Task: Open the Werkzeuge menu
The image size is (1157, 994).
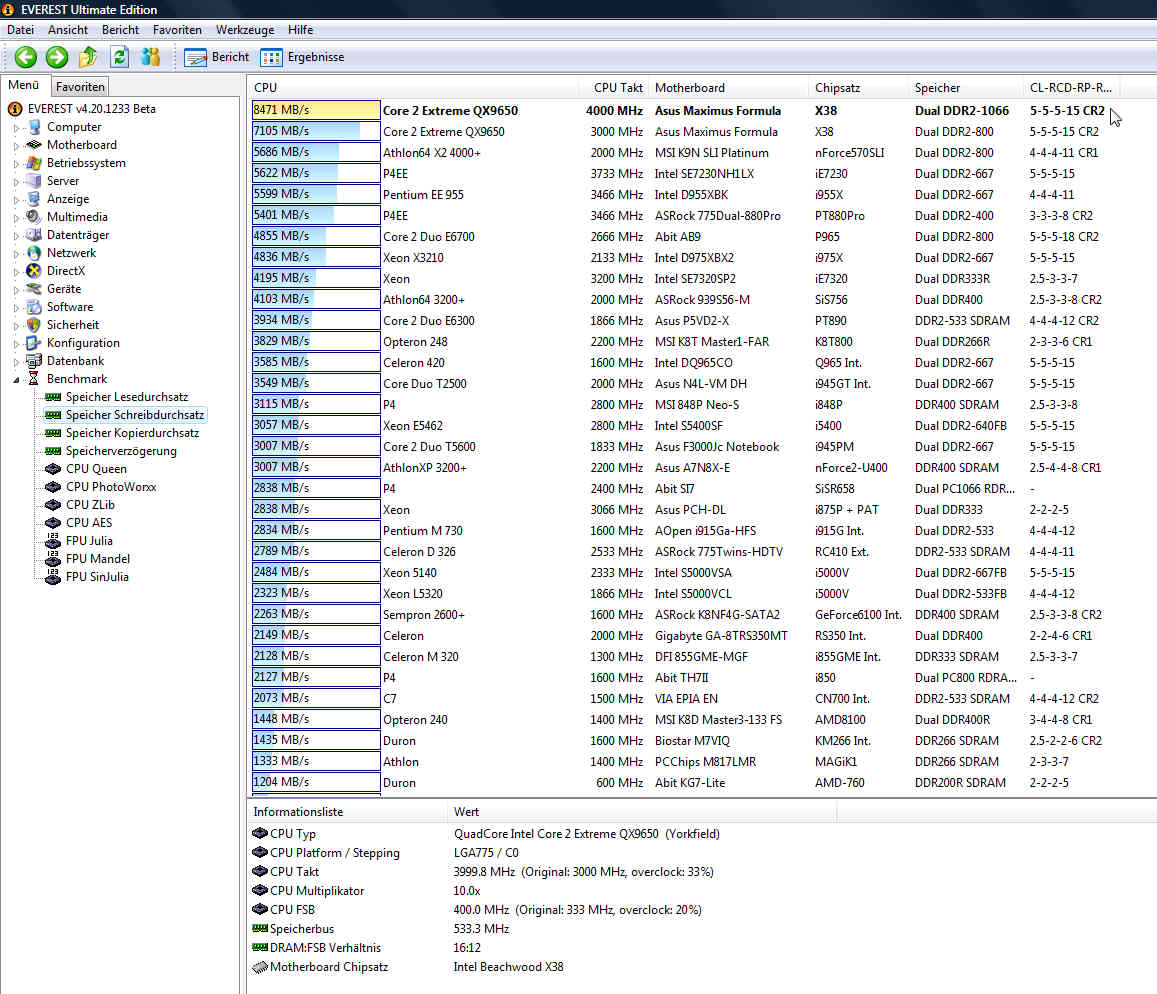Action: tap(245, 30)
